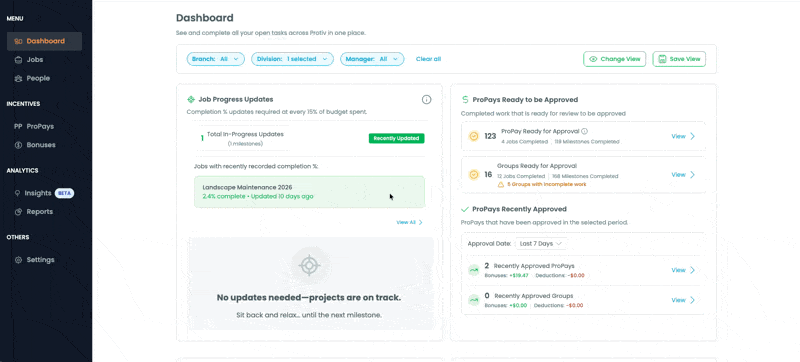Viewport: 800px width, 362px height.
Task: Click the Clear all filters link
Action: [x=429, y=59]
